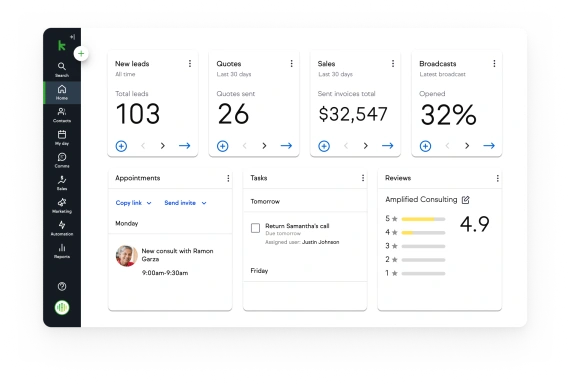Open Broadcasts card options menu
Screen dimensions: 570x385
[x=494, y=64]
